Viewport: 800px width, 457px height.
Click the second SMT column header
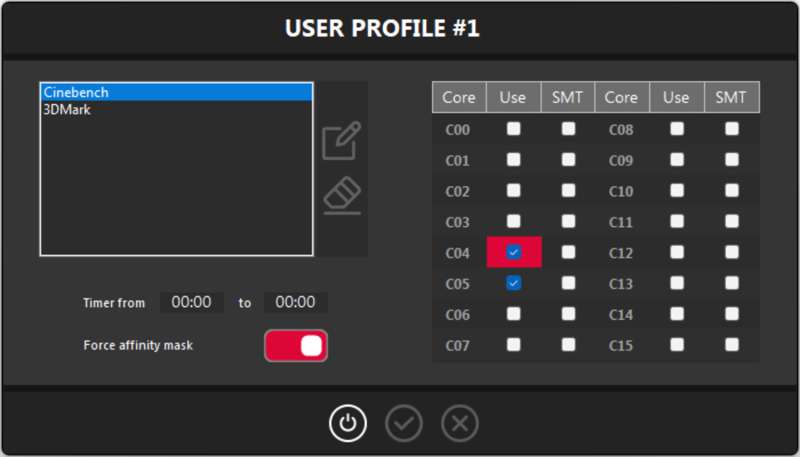point(732,98)
